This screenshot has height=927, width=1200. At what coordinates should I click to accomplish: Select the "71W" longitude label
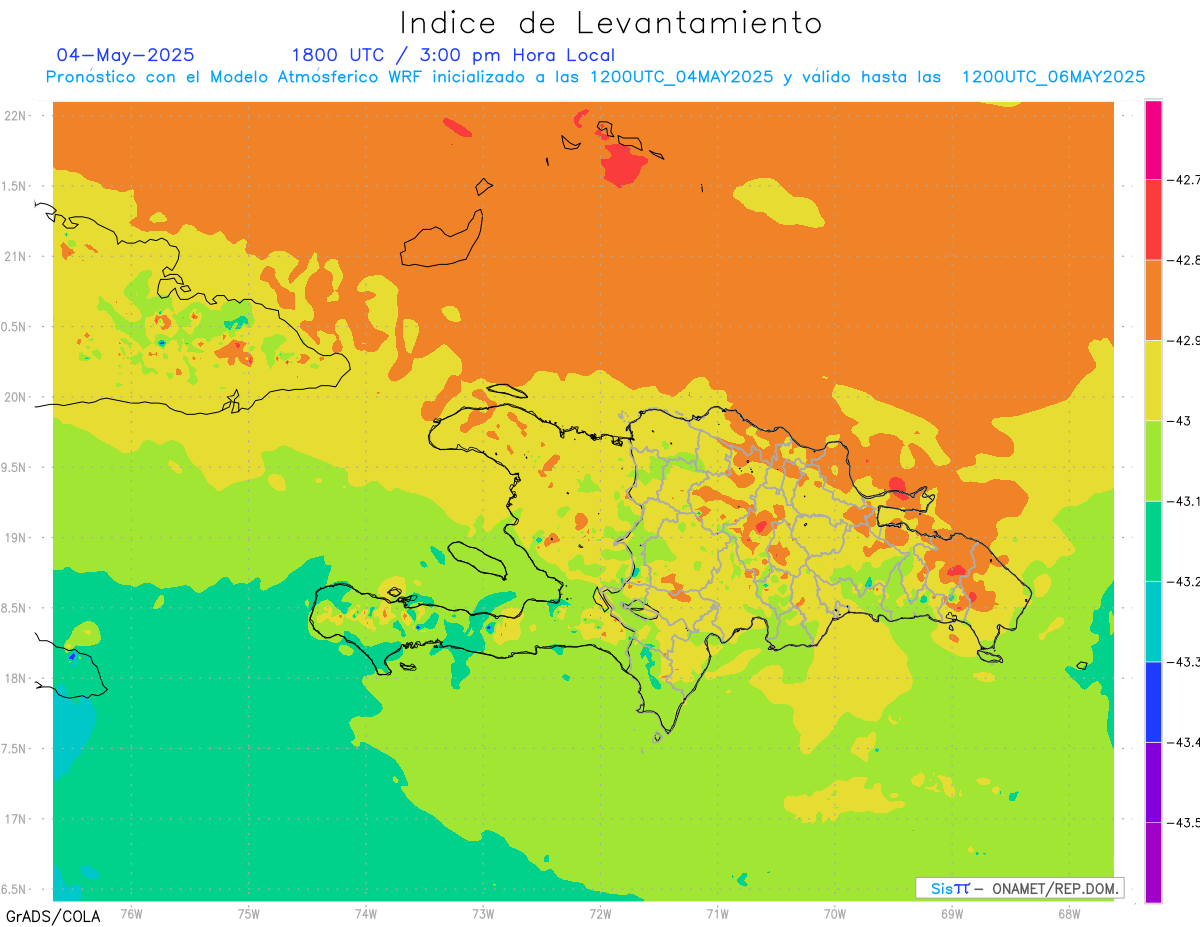click(x=717, y=913)
